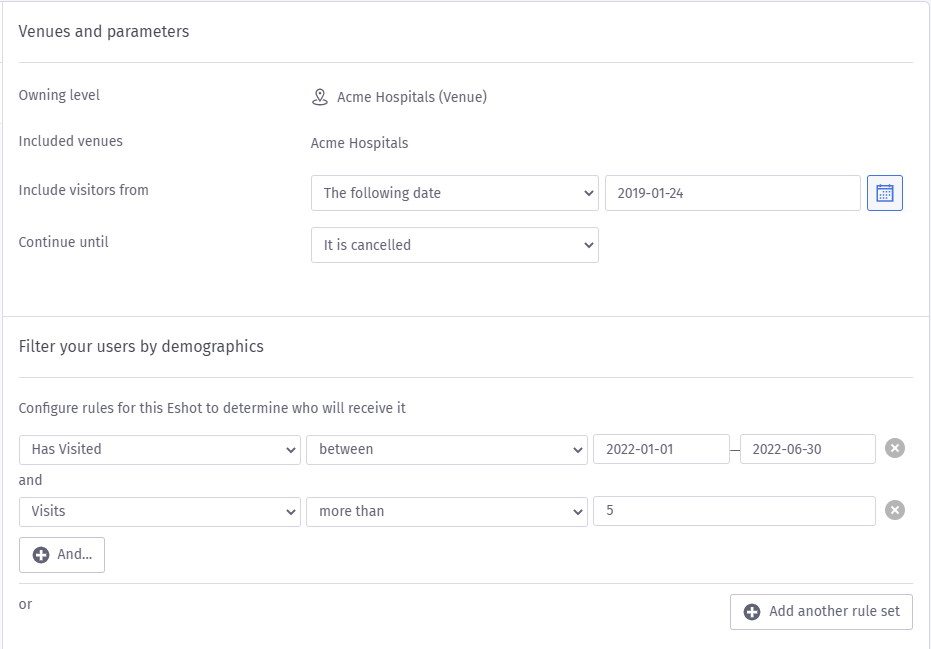Screen dimensions: 931x649
Task: Click the 'Venues and parameters' heading
Action: pyautogui.click(x=104, y=31)
